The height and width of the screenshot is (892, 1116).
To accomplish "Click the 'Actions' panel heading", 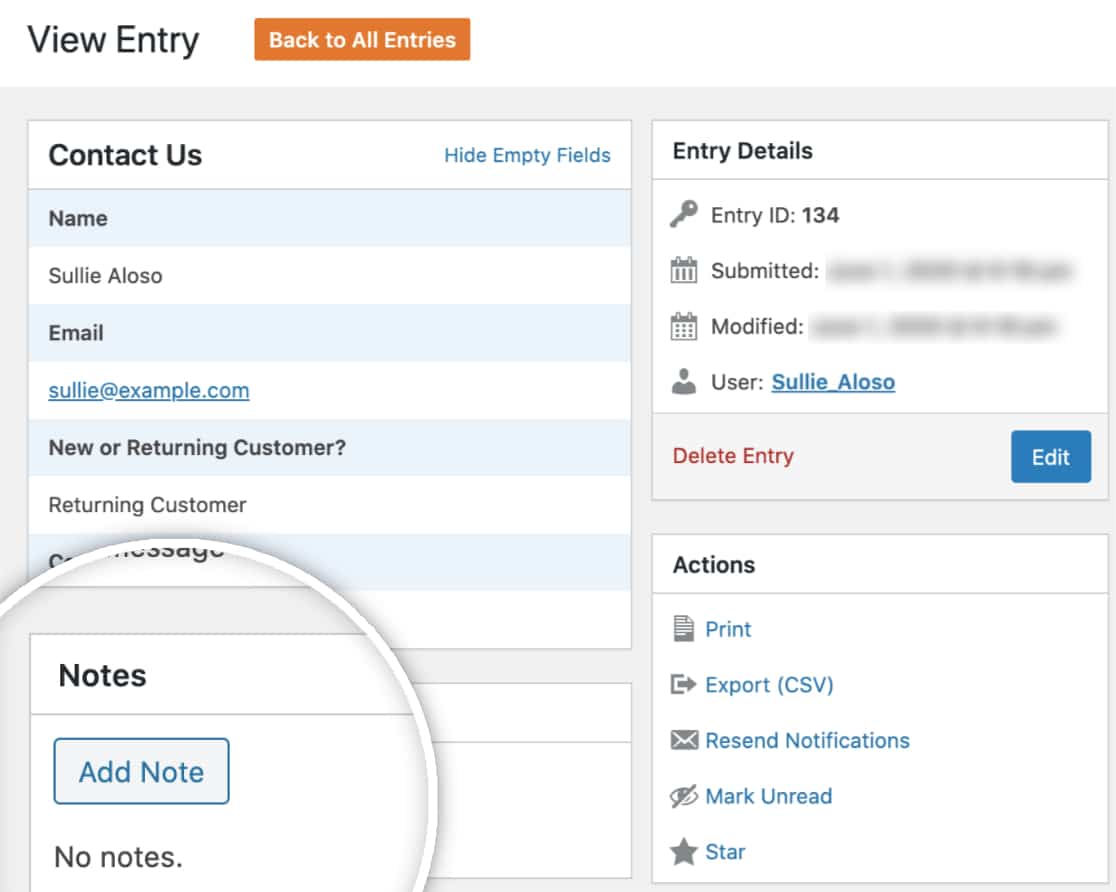I will [x=714, y=565].
